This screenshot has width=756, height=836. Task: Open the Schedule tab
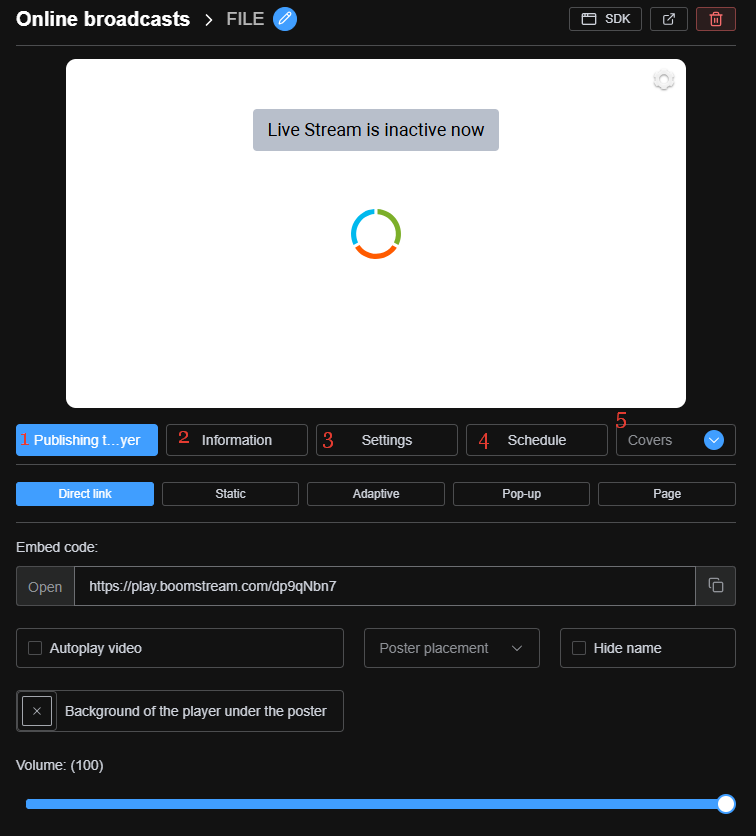coord(536,440)
